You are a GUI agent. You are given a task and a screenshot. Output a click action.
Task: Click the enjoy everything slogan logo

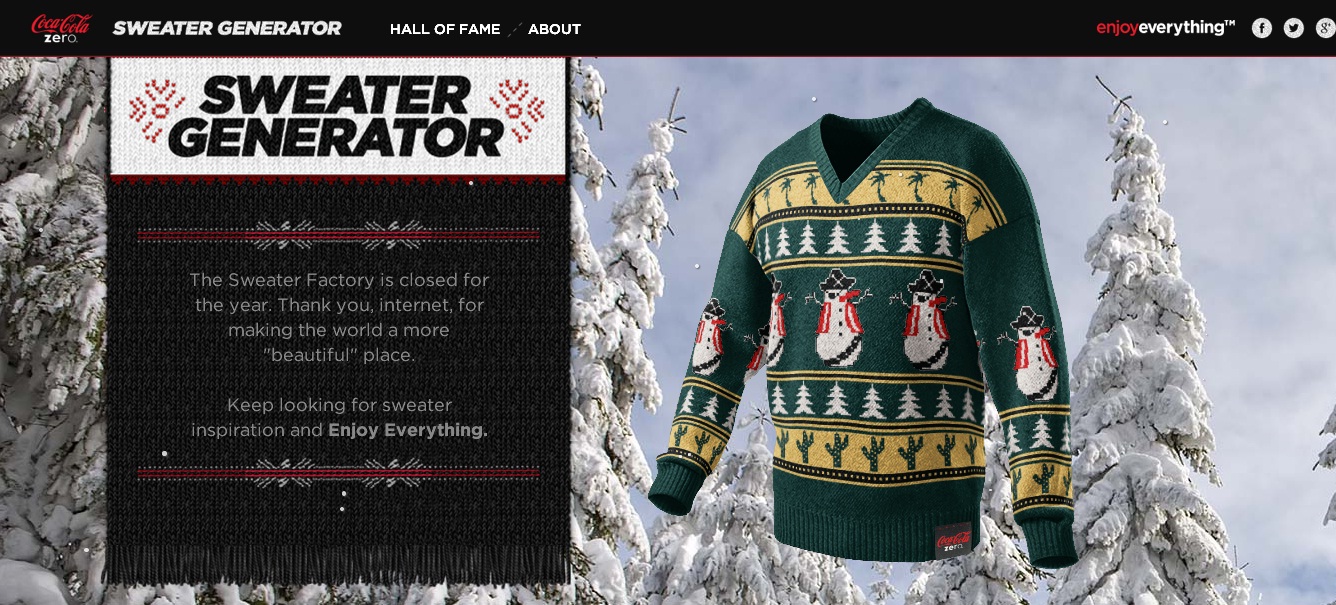click(x=1165, y=28)
